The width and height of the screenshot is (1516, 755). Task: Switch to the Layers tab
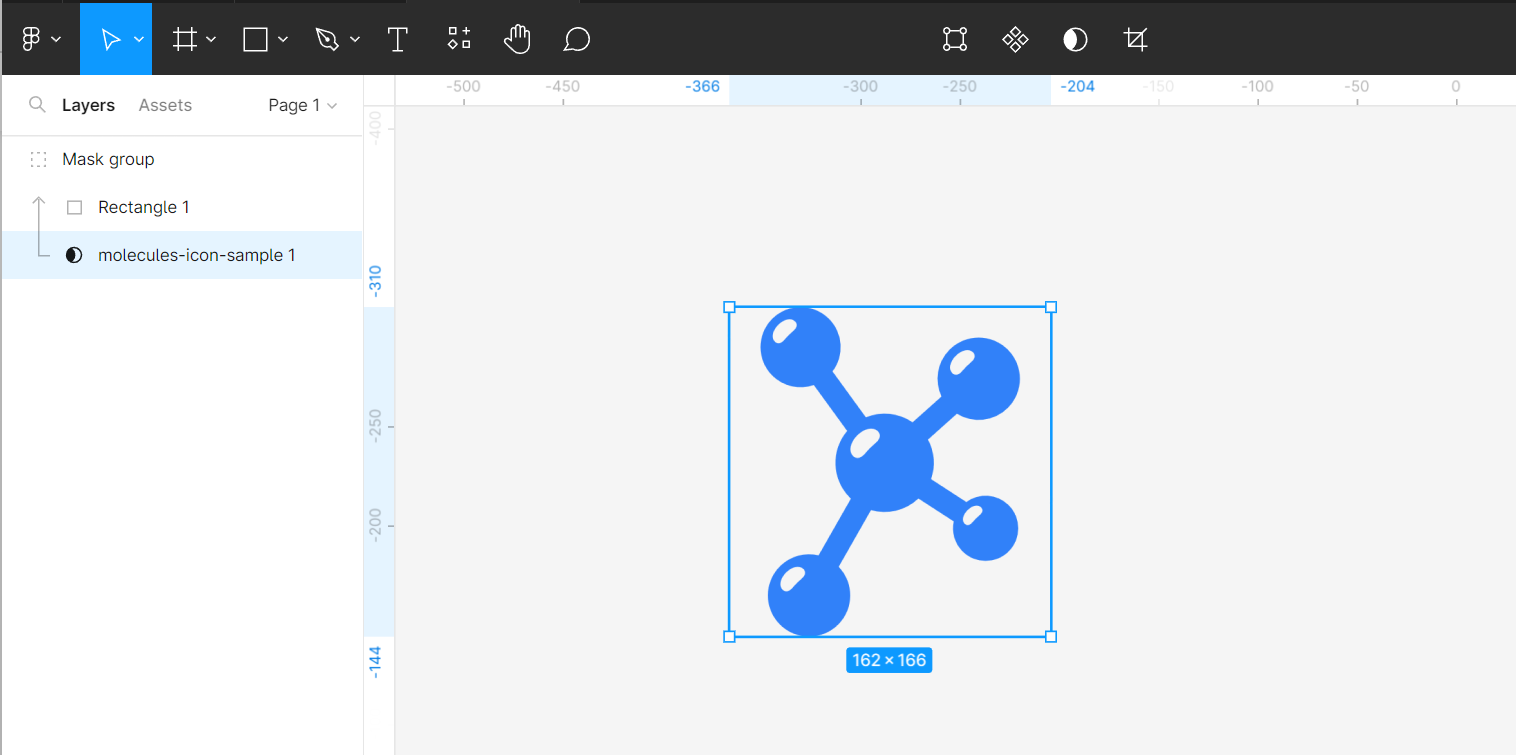click(x=88, y=105)
